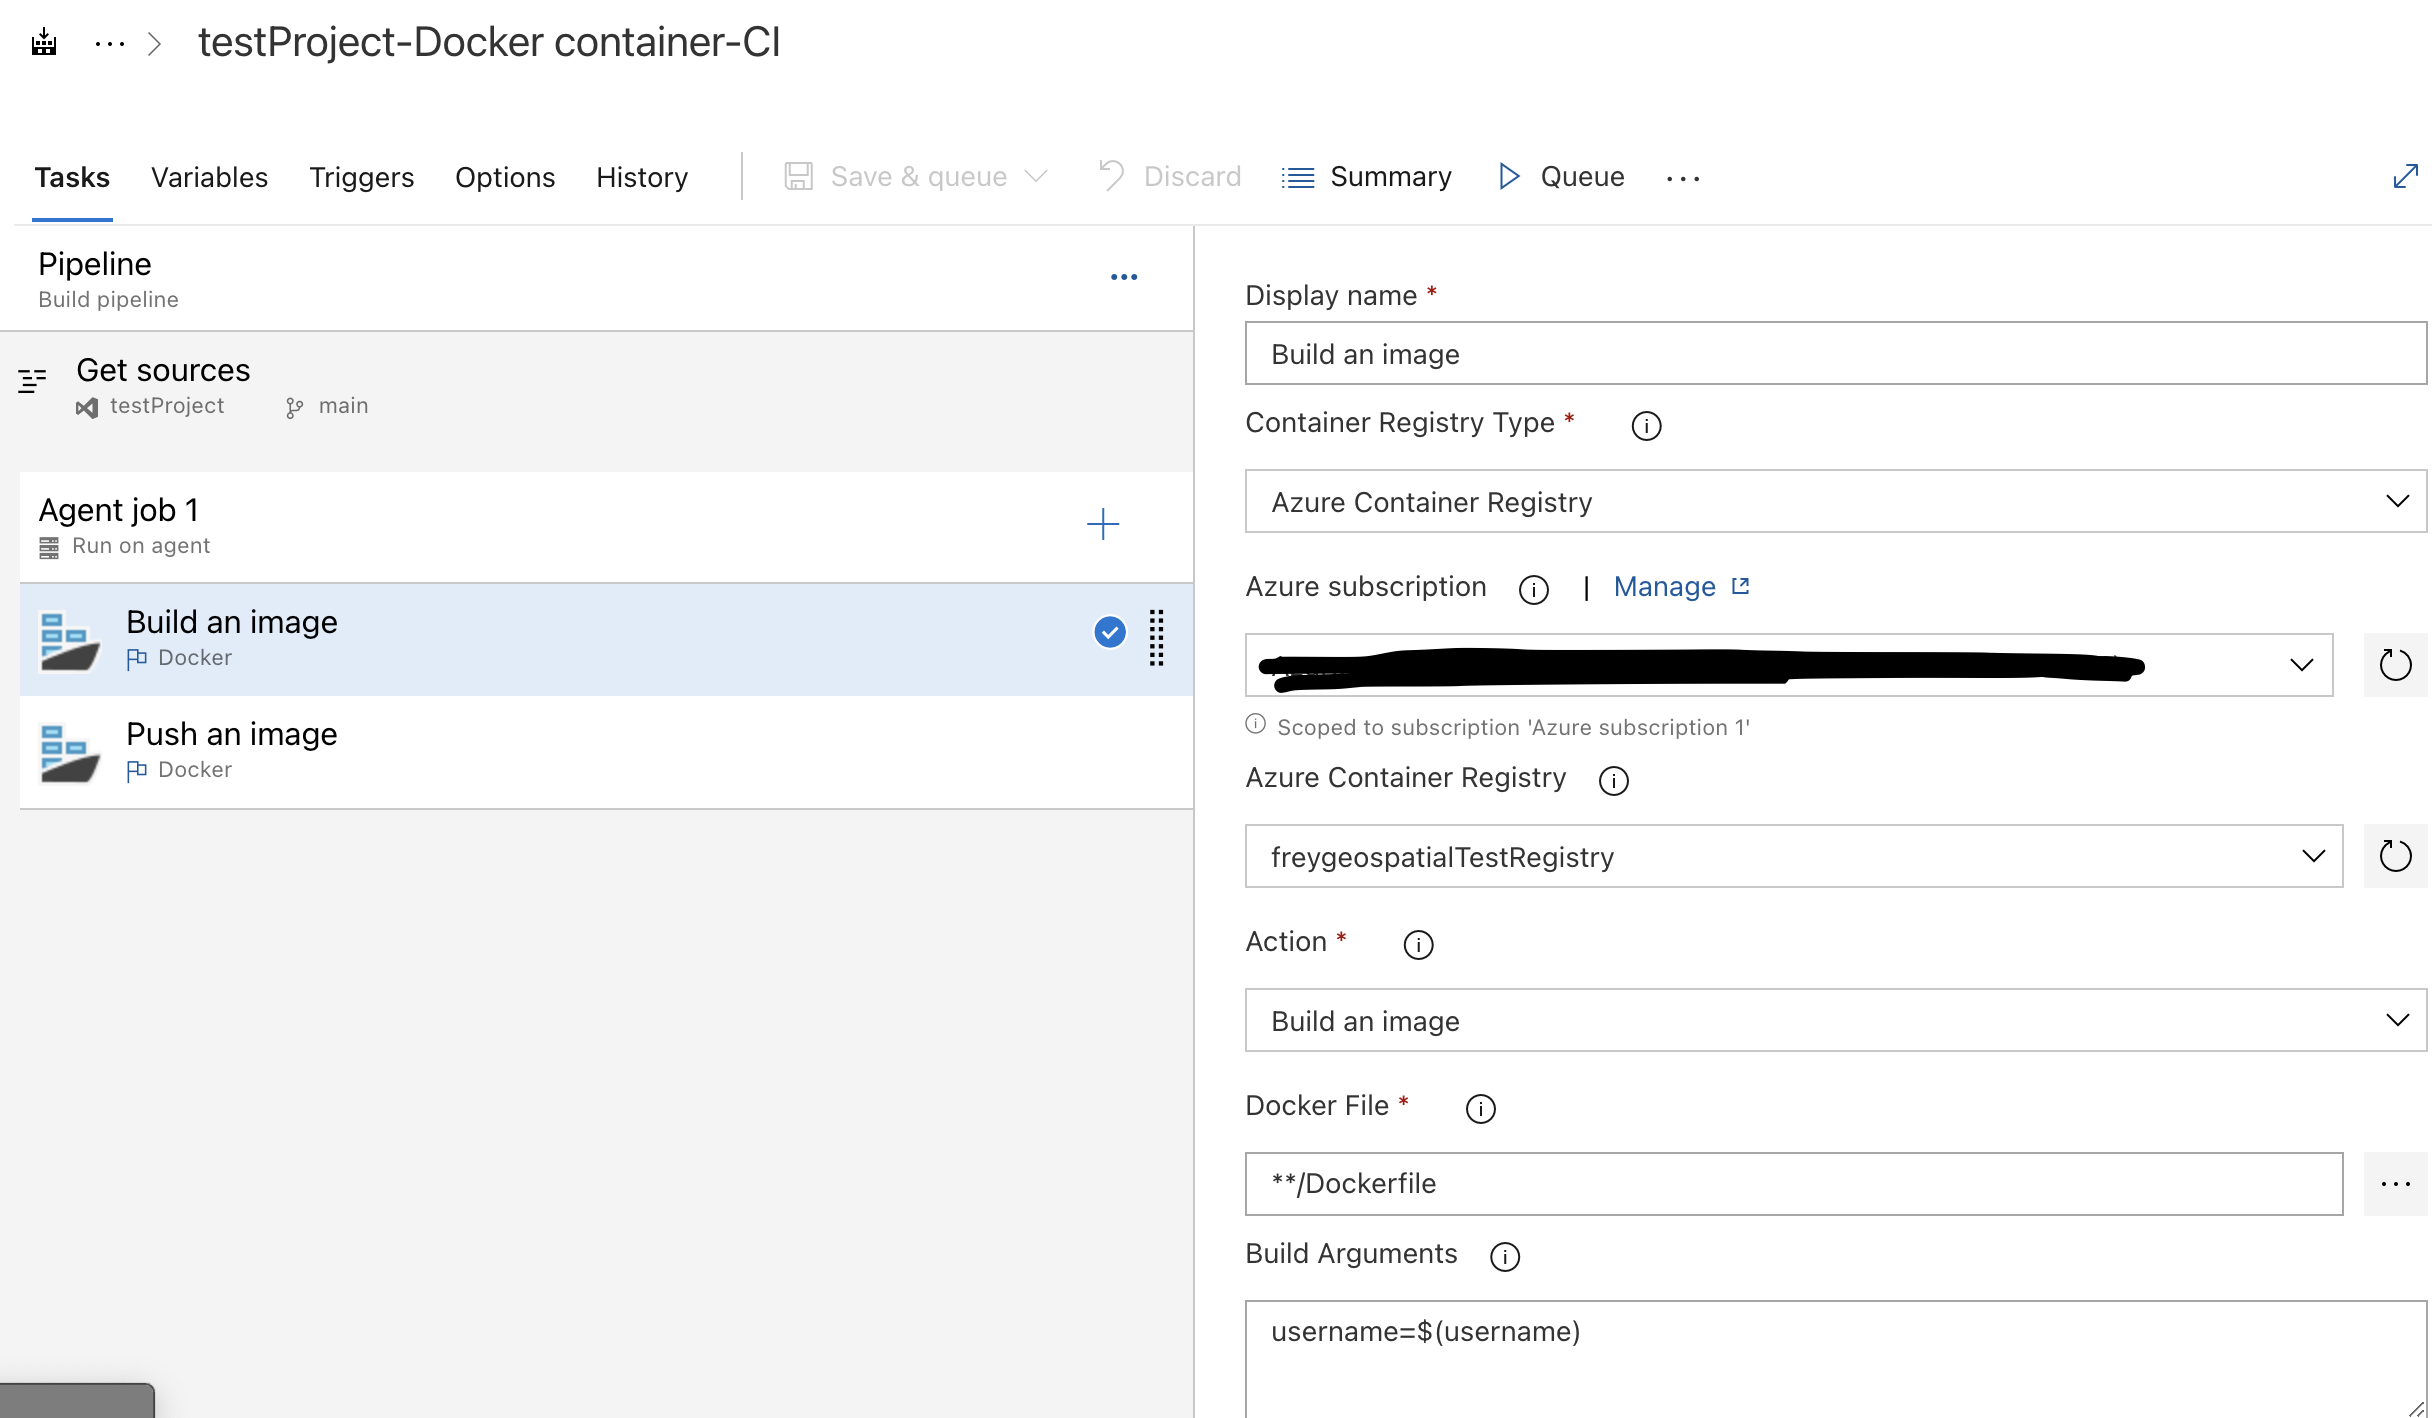Open the Pipeline row more options menu

(1124, 277)
